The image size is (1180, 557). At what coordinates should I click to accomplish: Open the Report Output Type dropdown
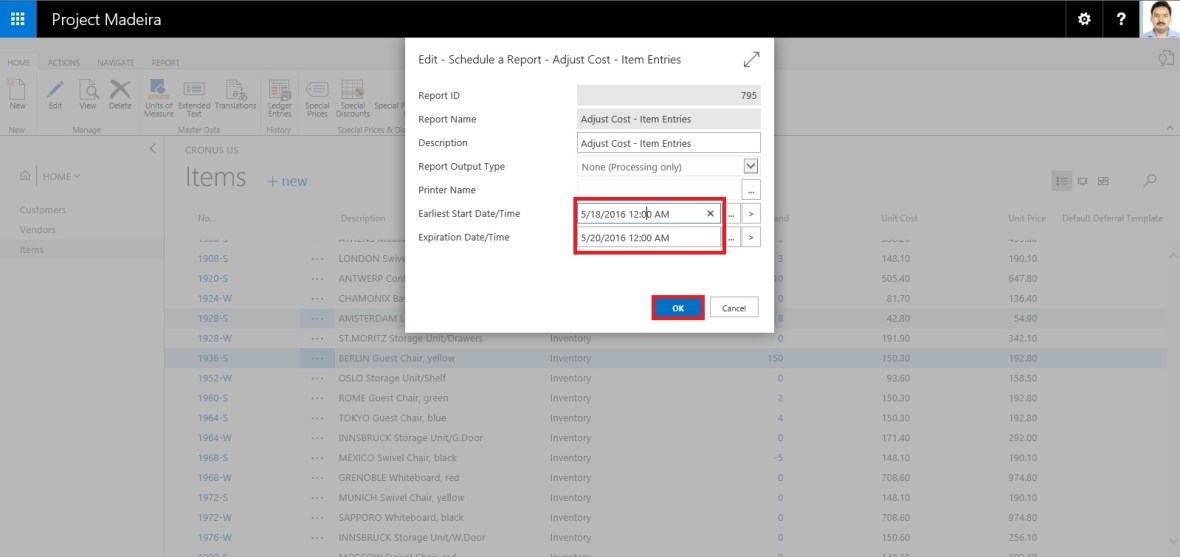coord(751,166)
